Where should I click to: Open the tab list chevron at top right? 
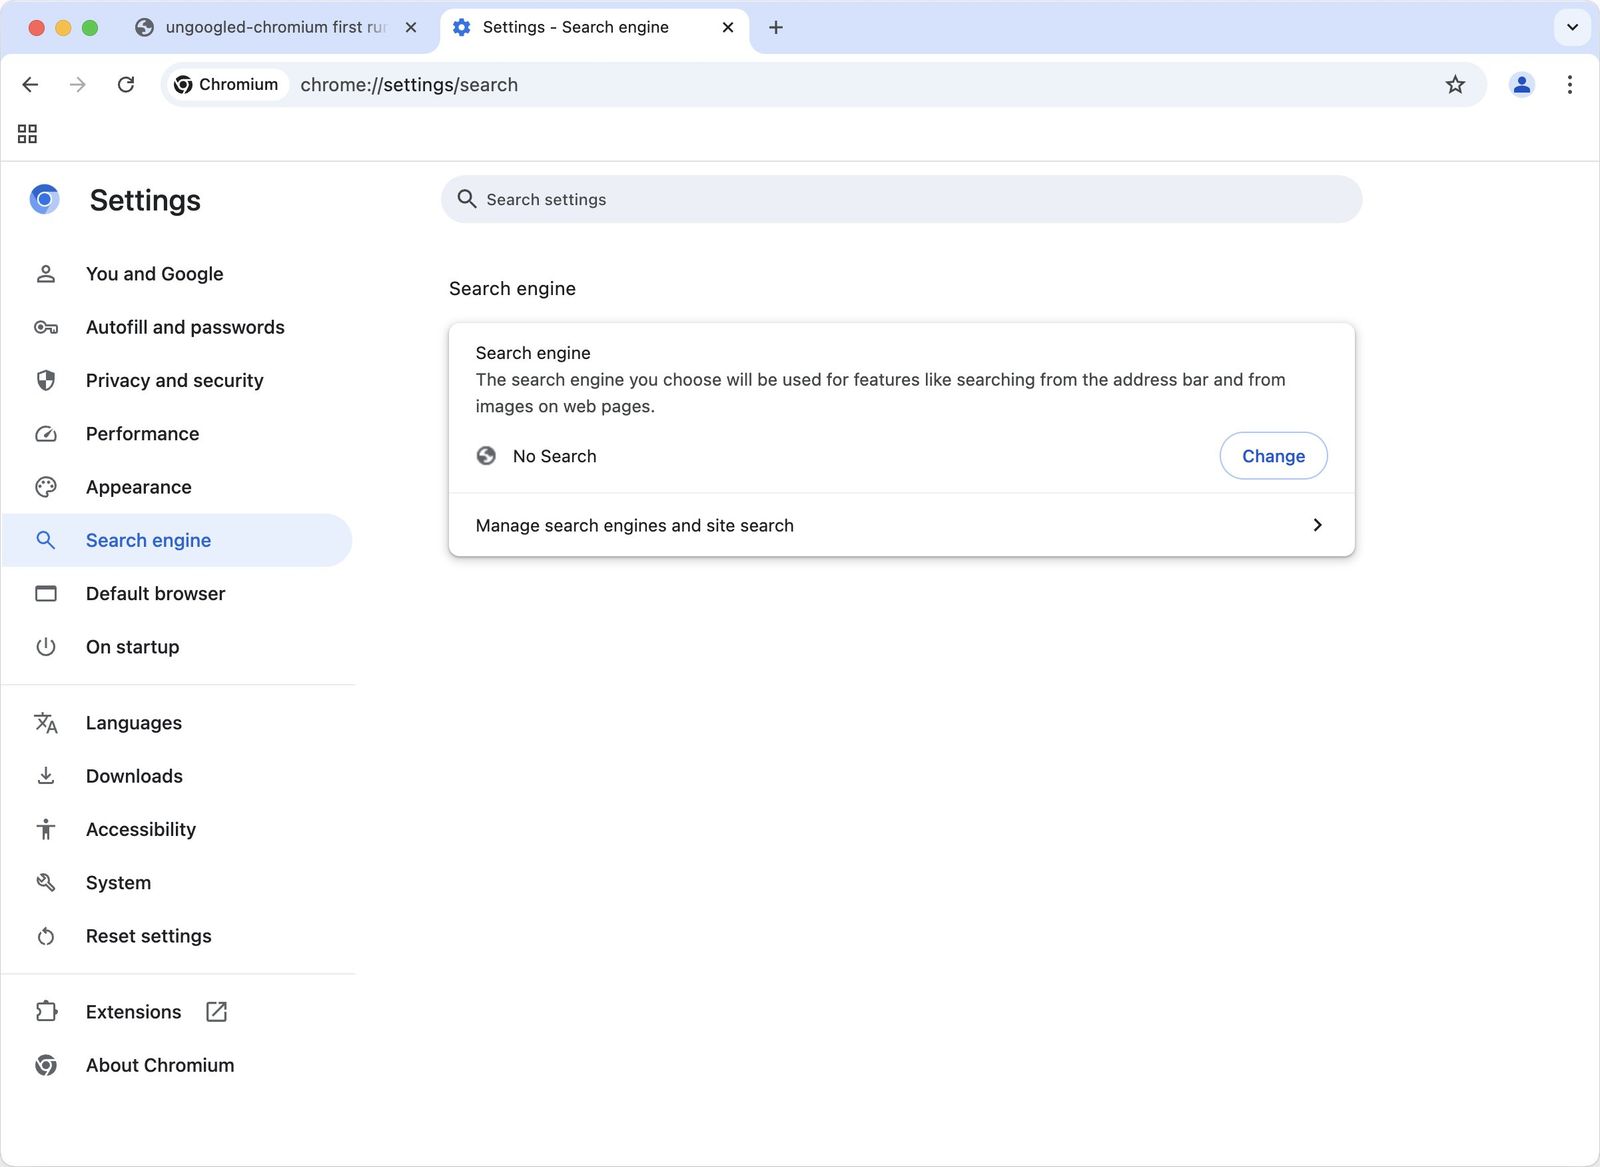1572,27
